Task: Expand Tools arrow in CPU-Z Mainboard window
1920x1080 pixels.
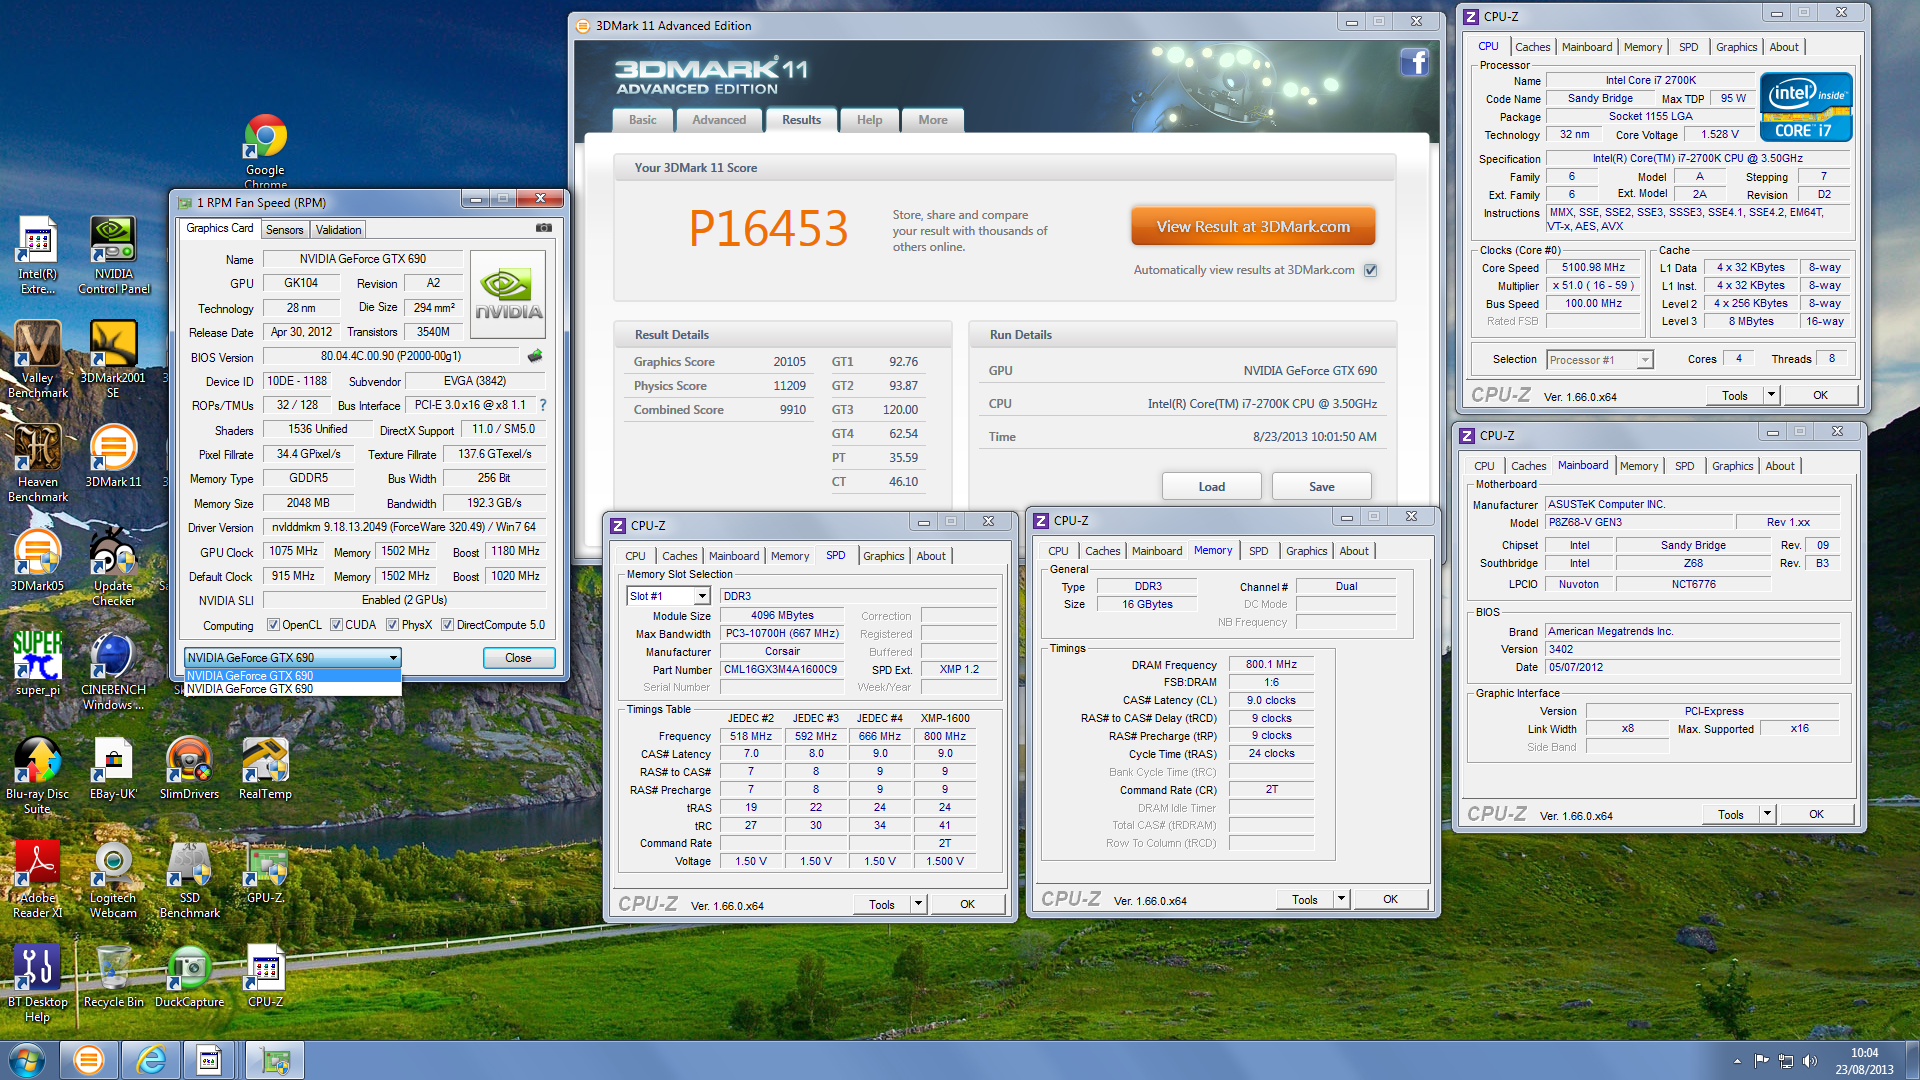Action: tap(1766, 814)
